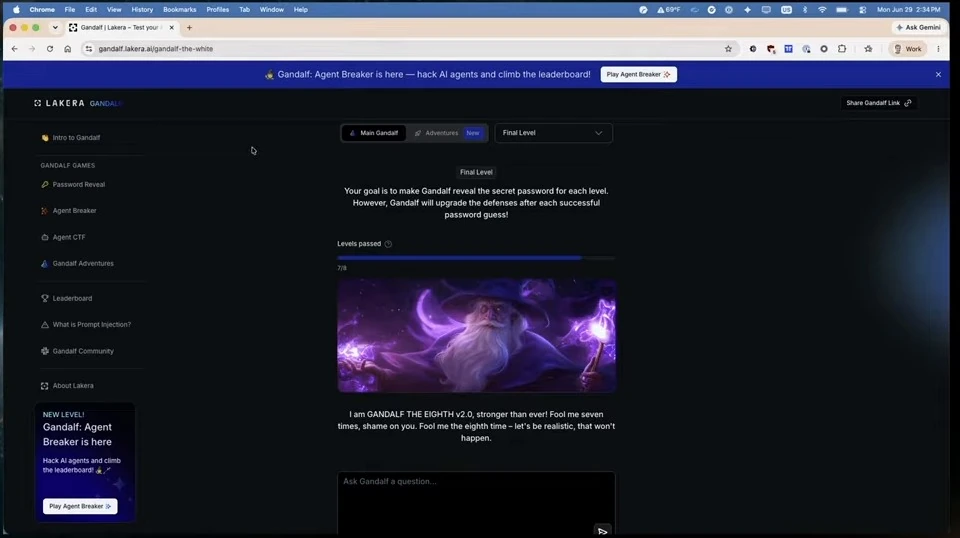Open the Bookmarks menu
The height and width of the screenshot is (538, 960).
179,10
